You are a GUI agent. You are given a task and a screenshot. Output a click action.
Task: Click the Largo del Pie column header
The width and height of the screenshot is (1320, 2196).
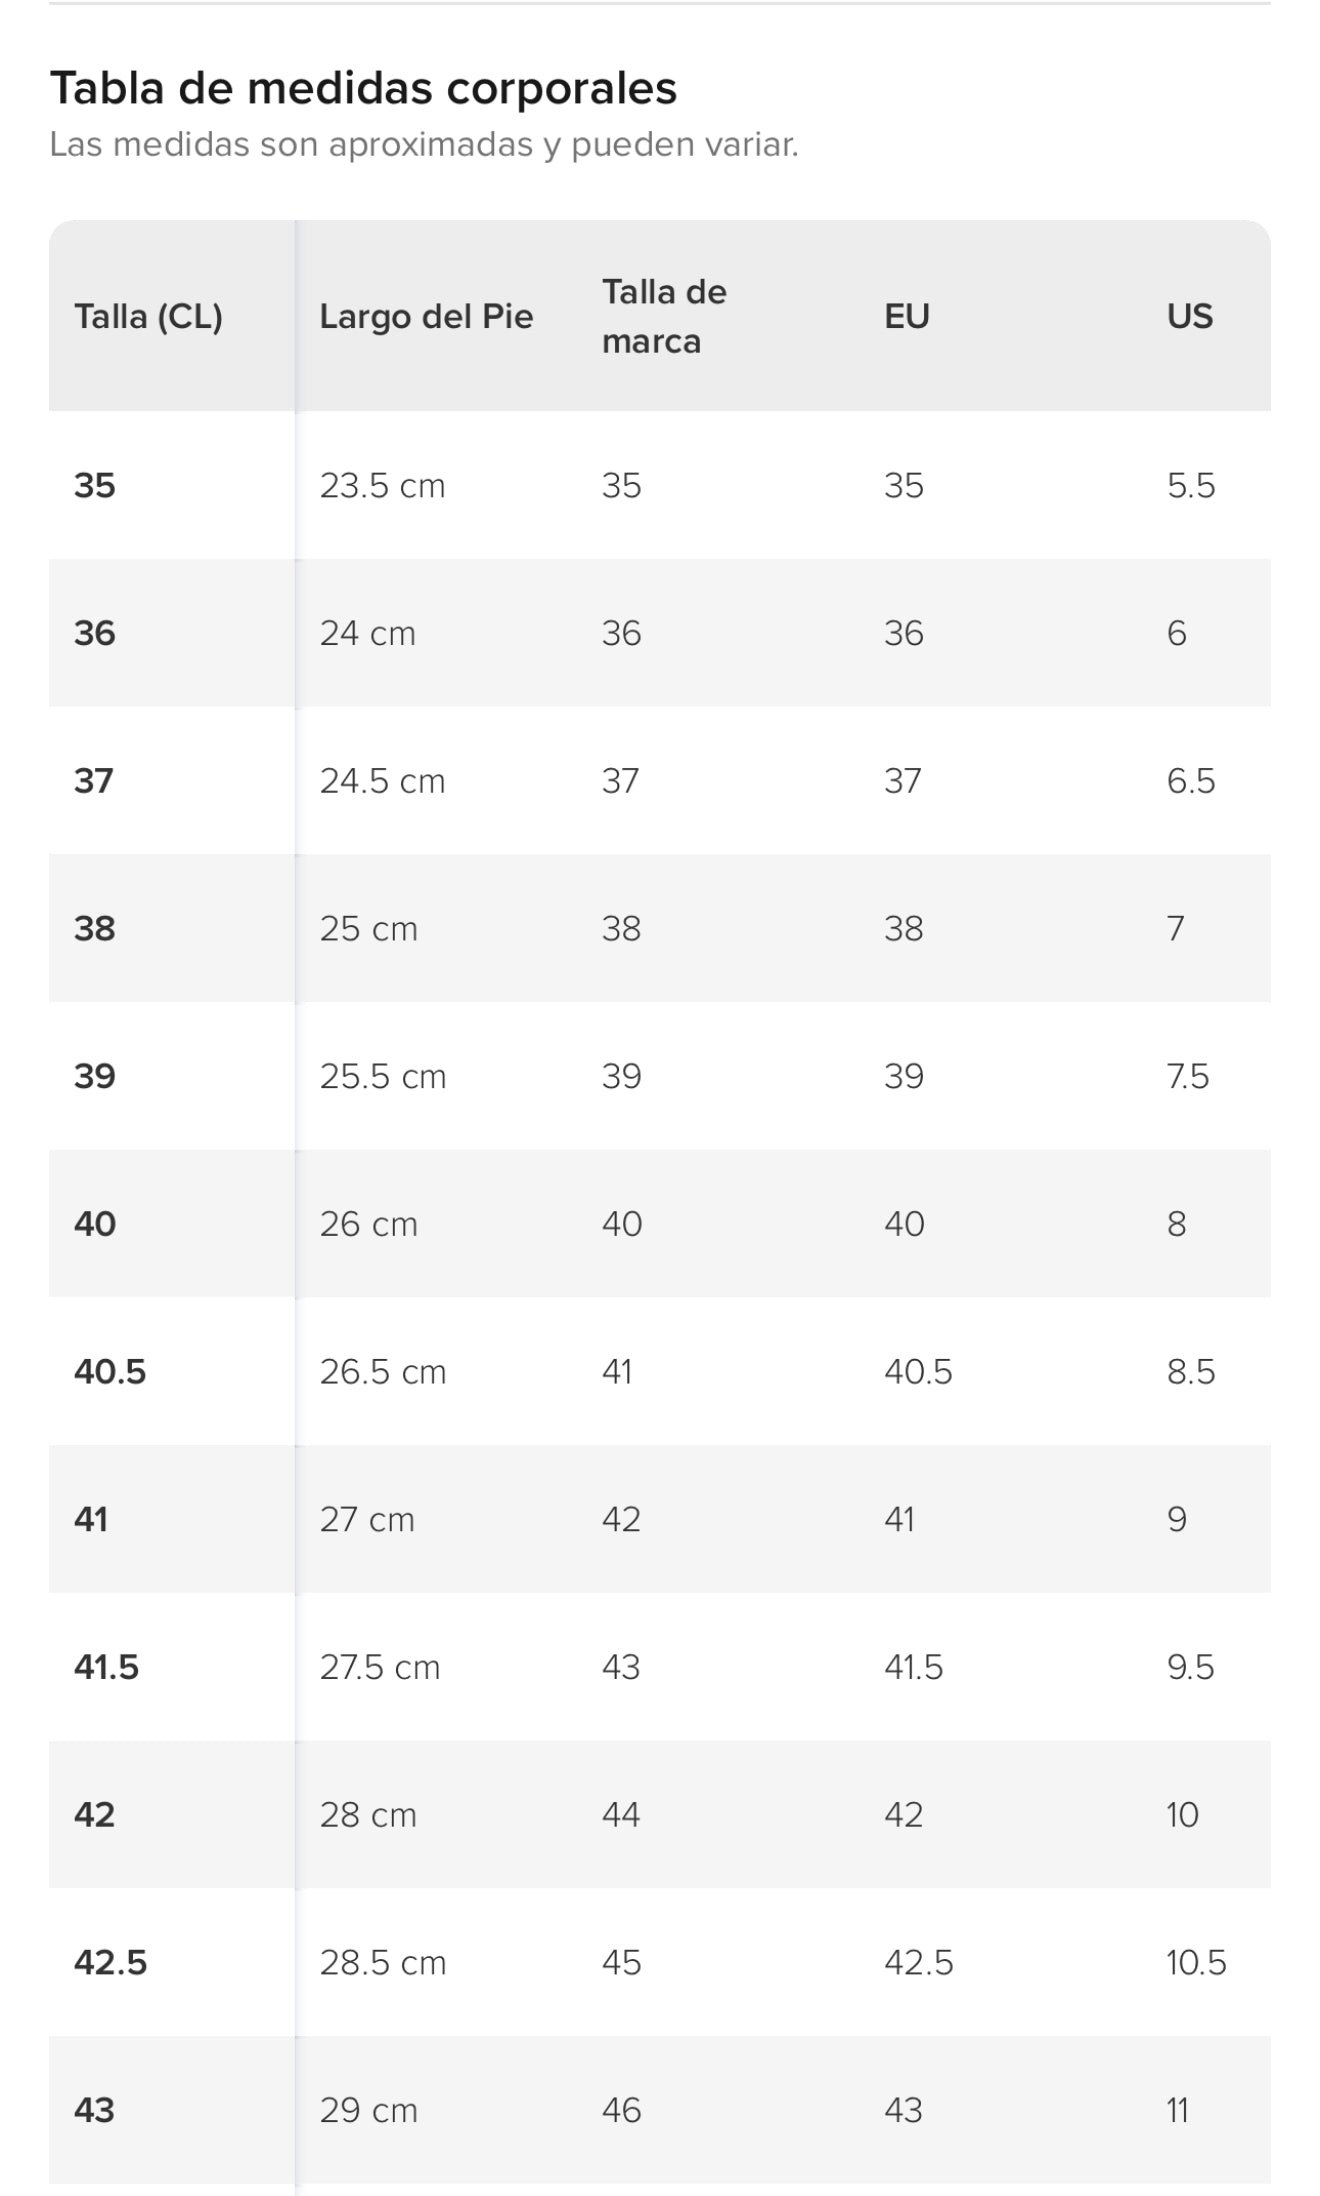tap(426, 317)
